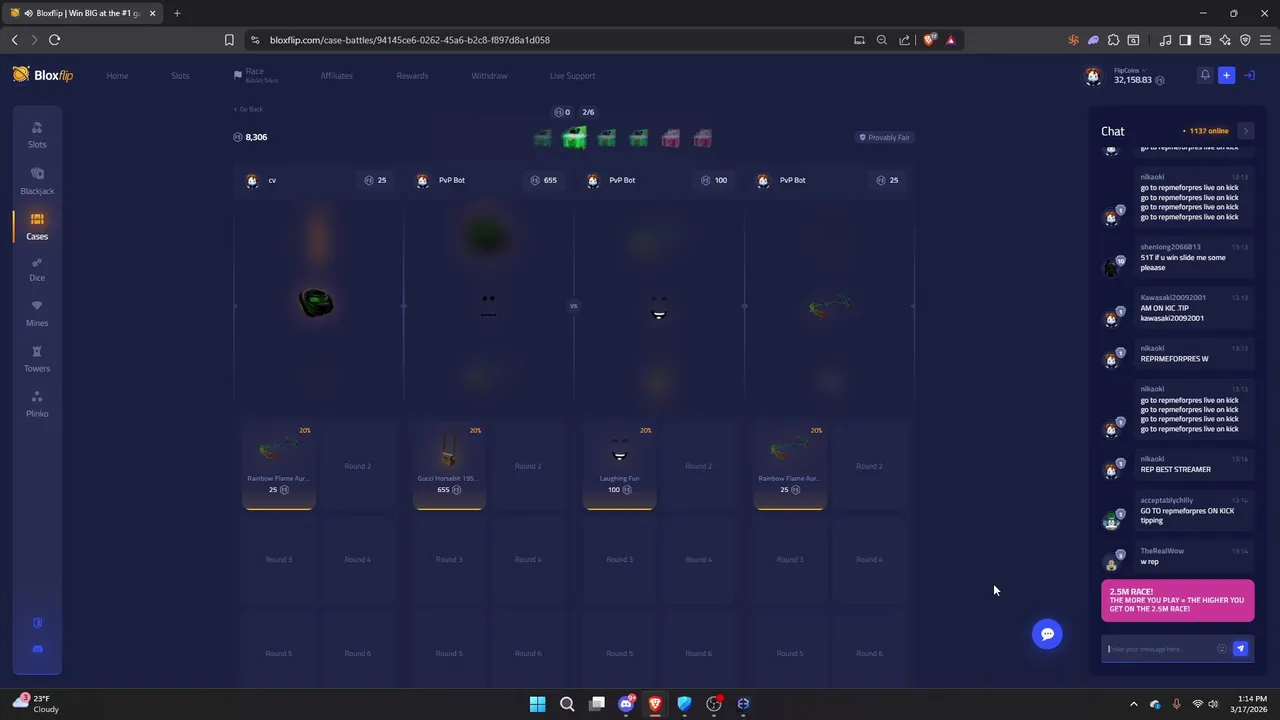
Task: Go to the Home tab
Action: tap(117, 76)
